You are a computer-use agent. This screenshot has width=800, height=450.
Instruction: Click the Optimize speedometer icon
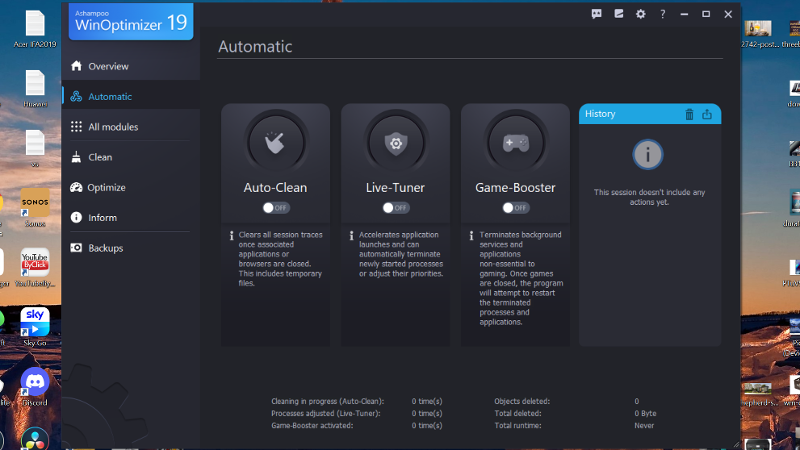[x=76, y=187]
